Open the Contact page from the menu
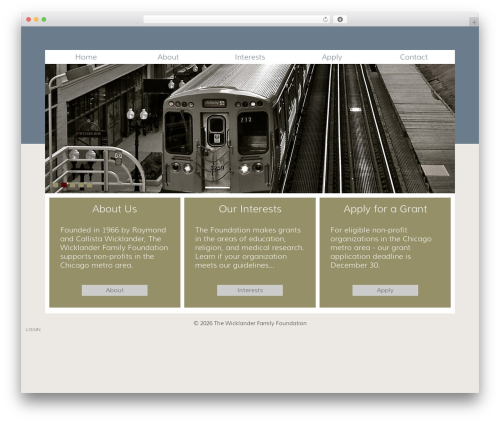Screen dimensions: 500x423 pyautogui.click(x=414, y=57)
